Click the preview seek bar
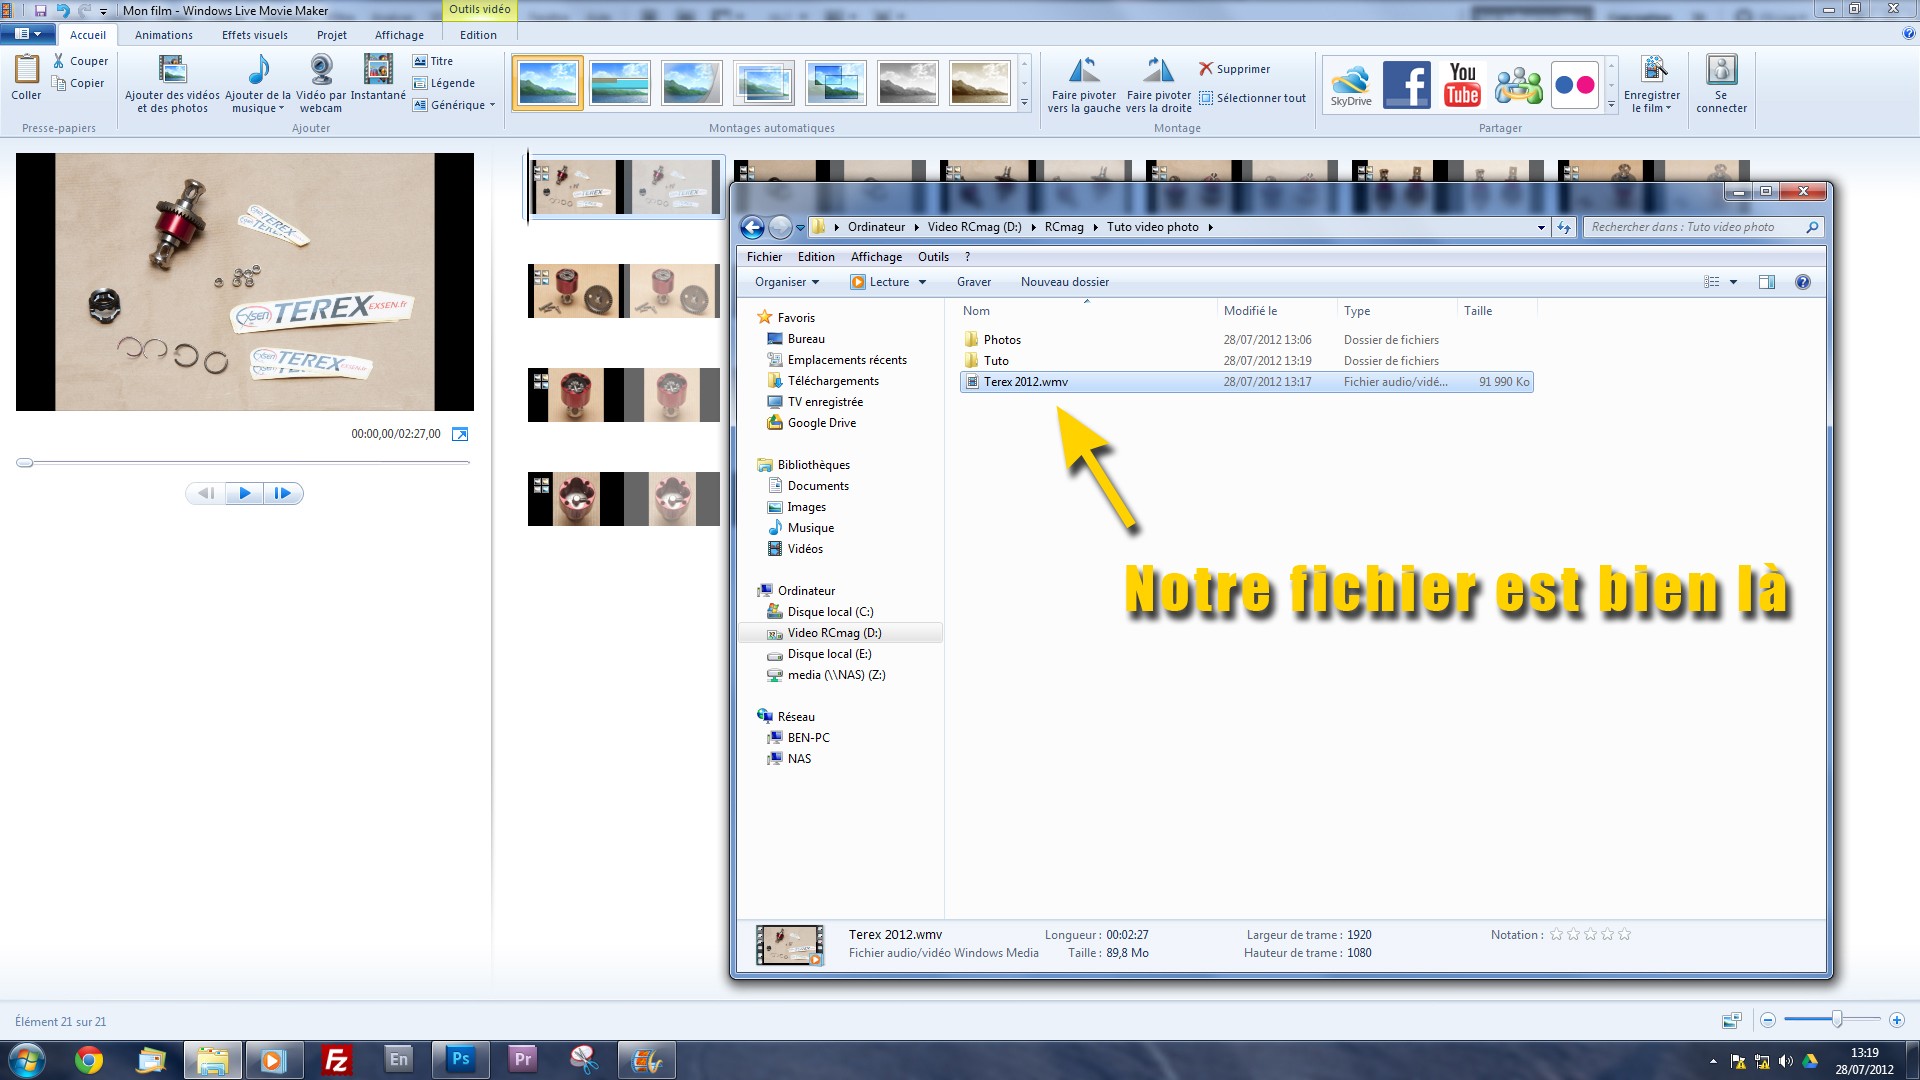 pyautogui.click(x=243, y=463)
